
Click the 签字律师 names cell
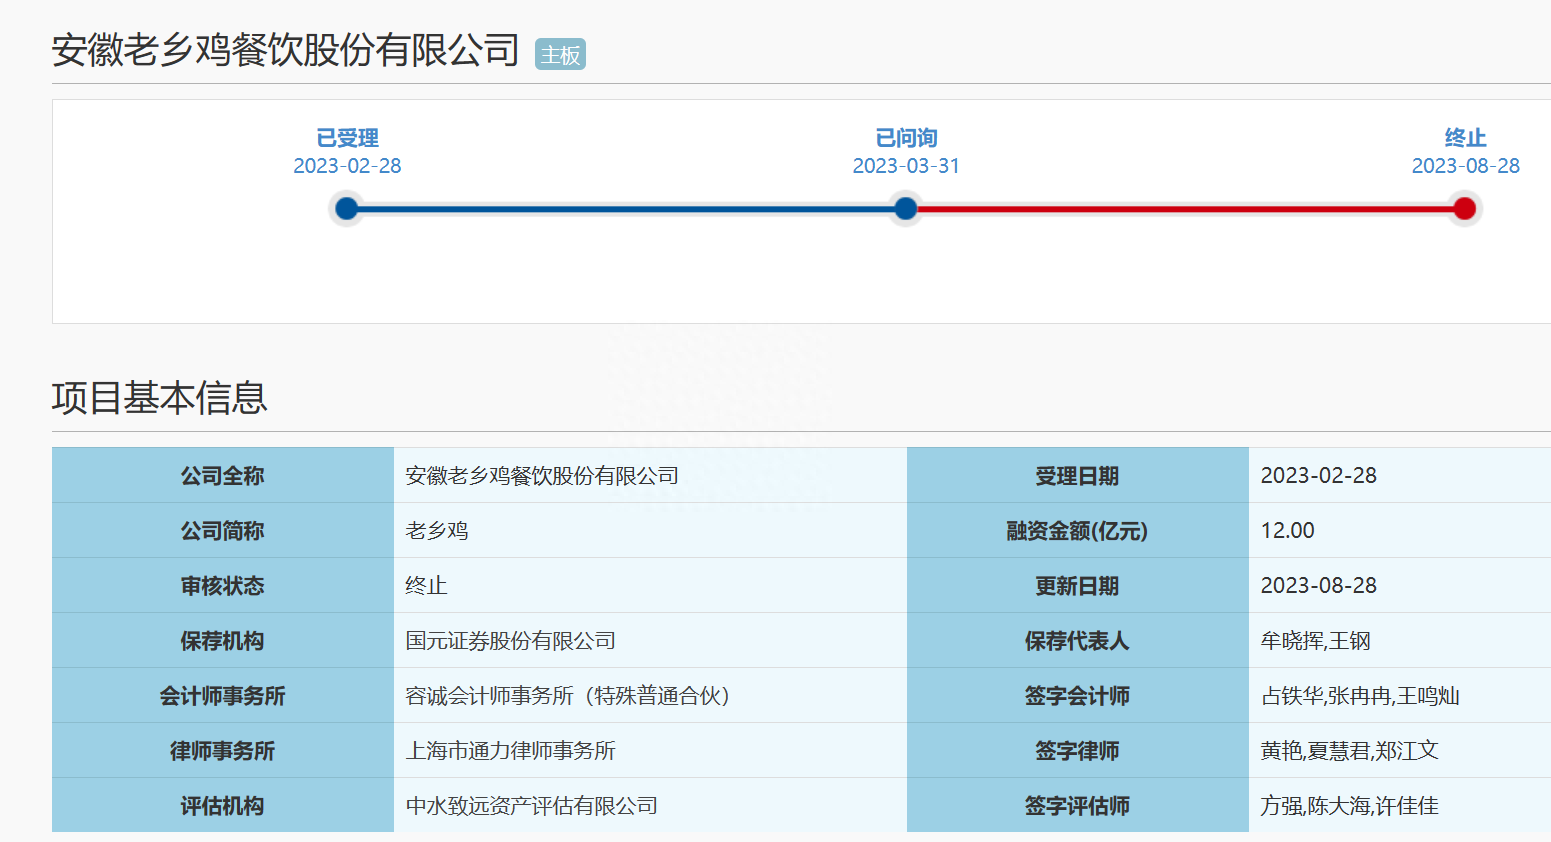pyautogui.click(x=1349, y=751)
